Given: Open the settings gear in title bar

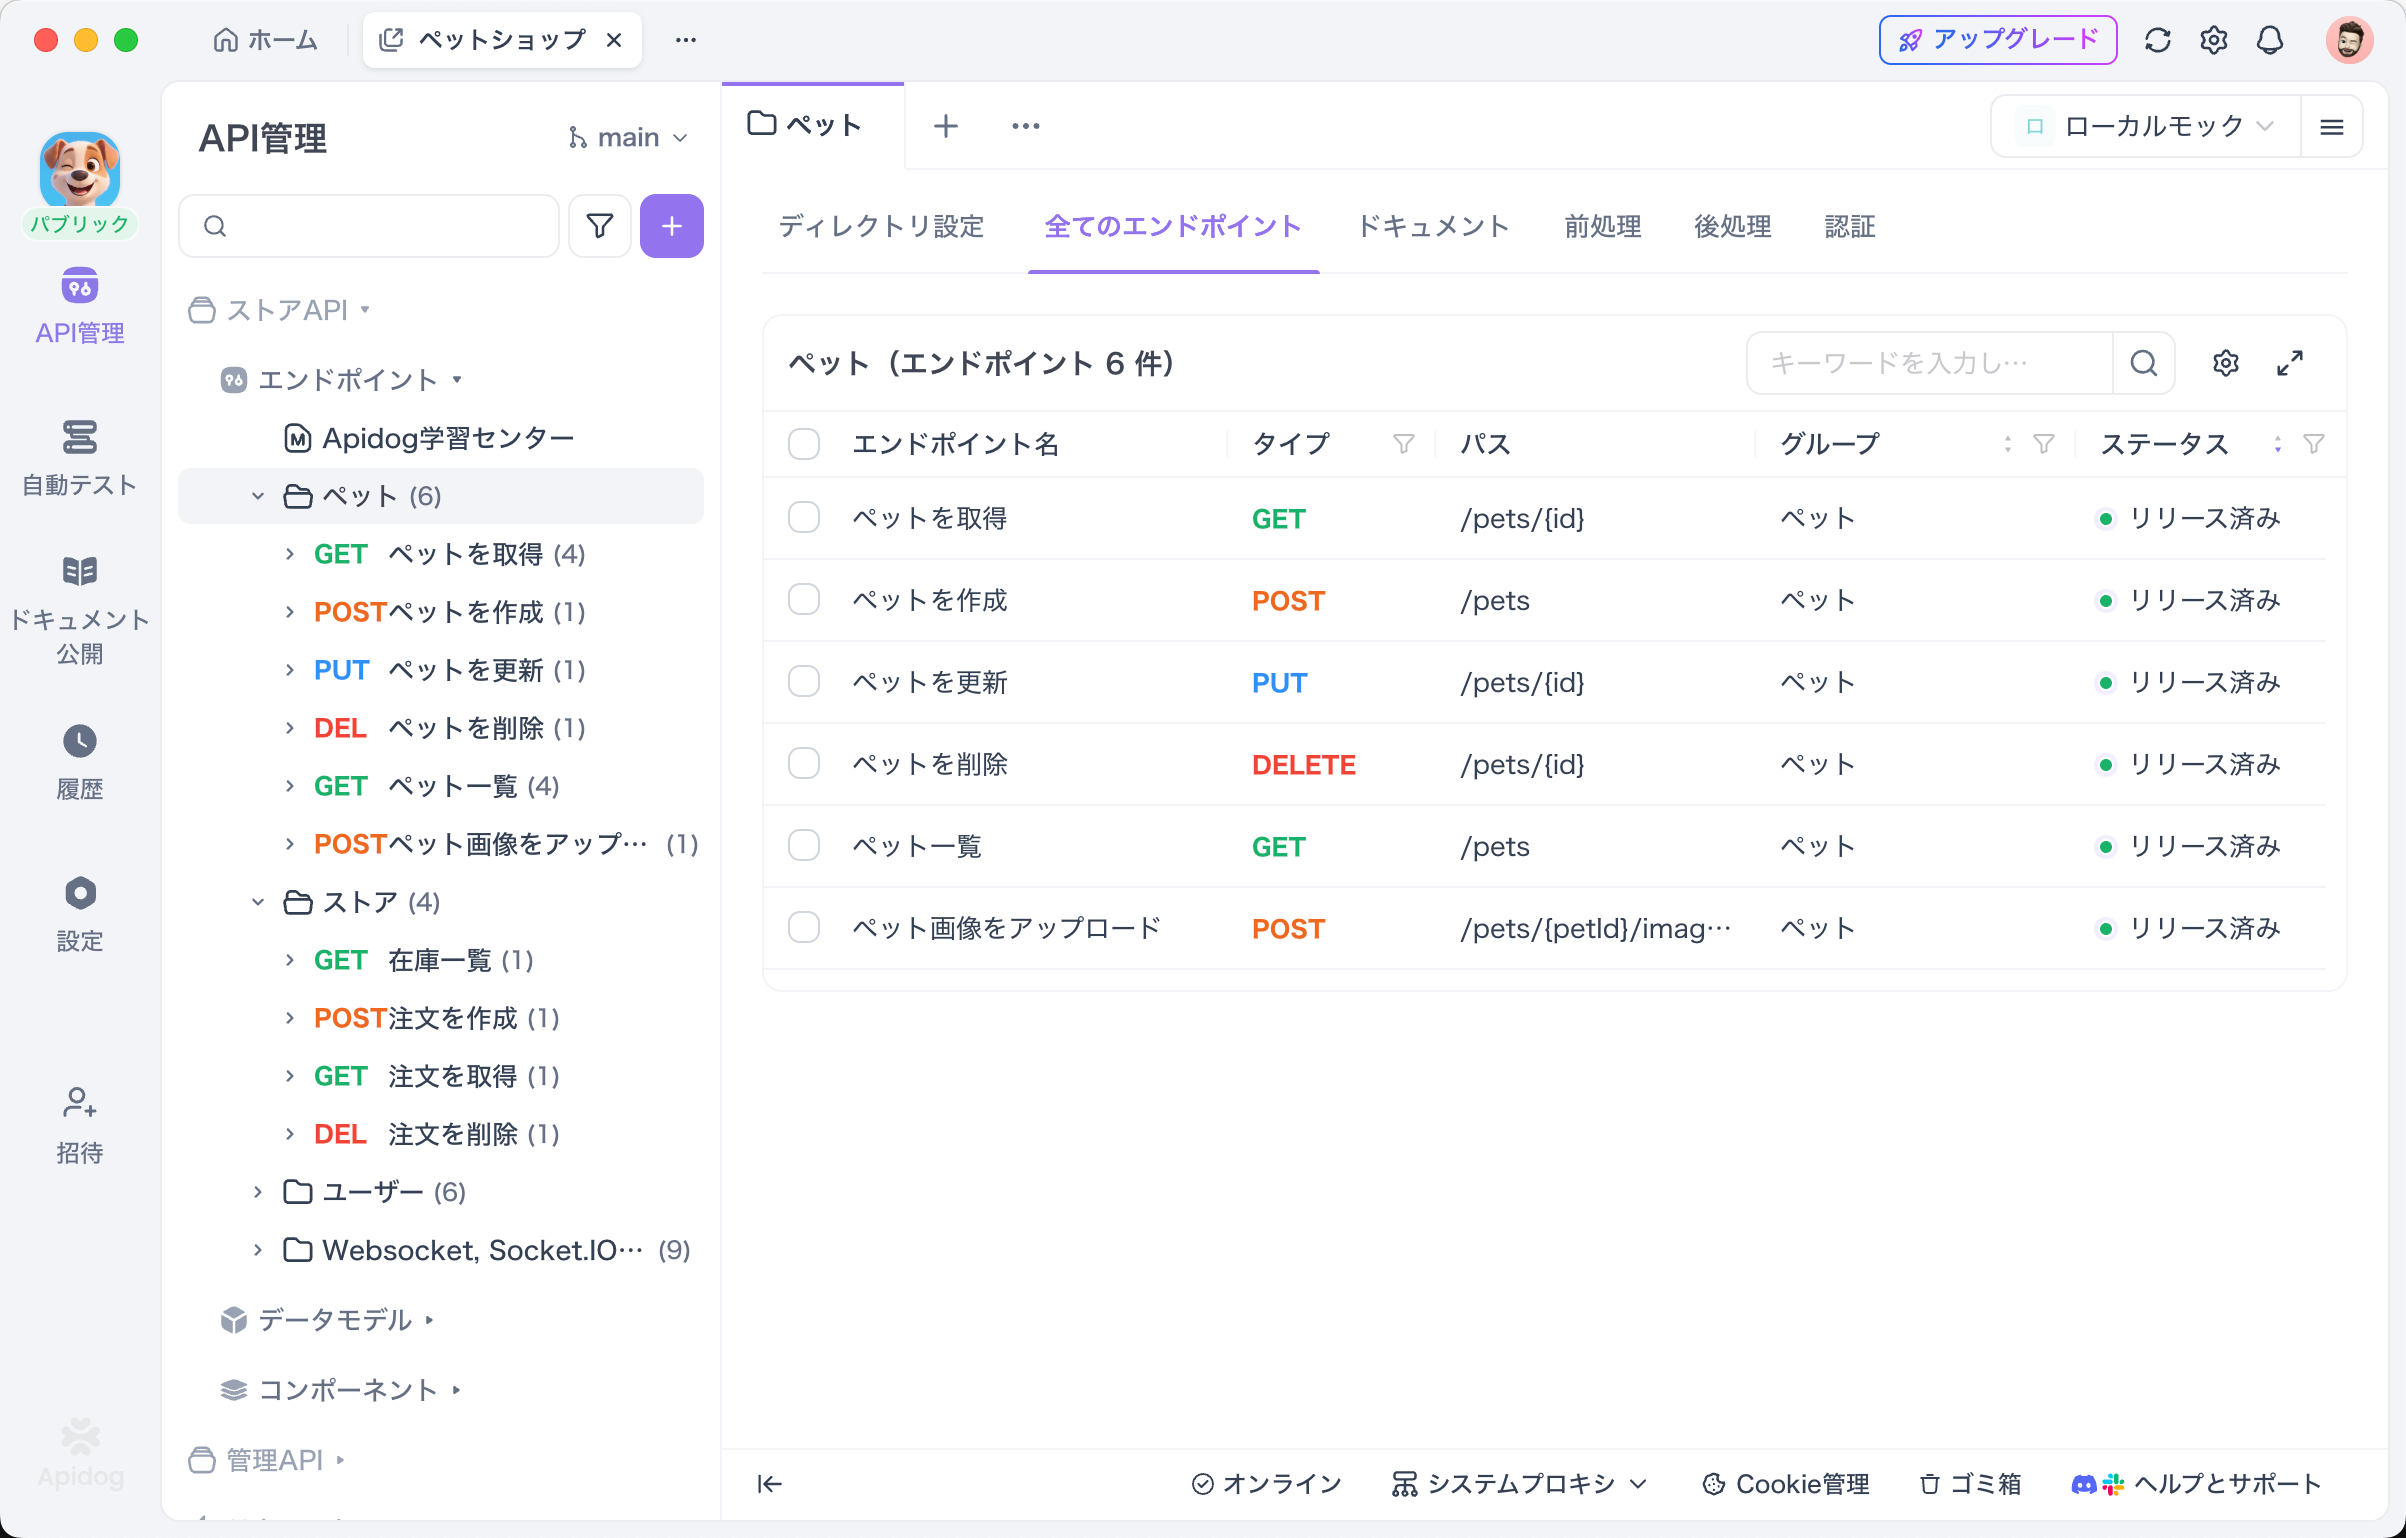Looking at the screenshot, I should click(x=2214, y=40).
